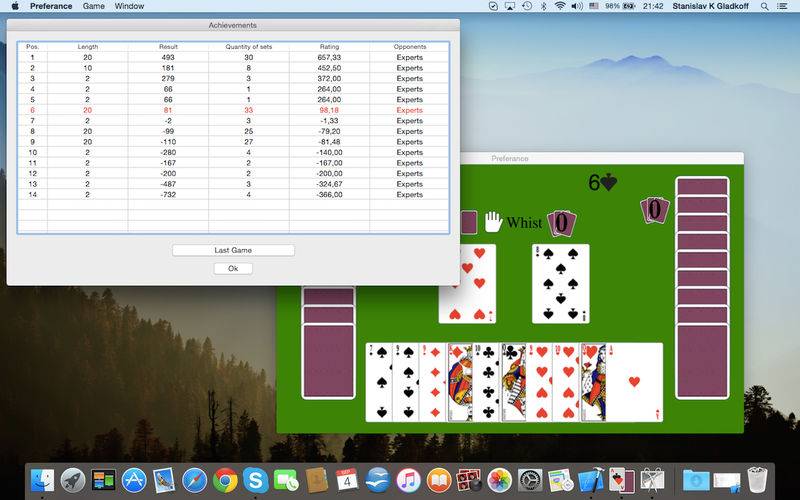The width and height of the screenshot is (800, 500).
Task: Click the Last Game button
Action: [x=233, y=250]
